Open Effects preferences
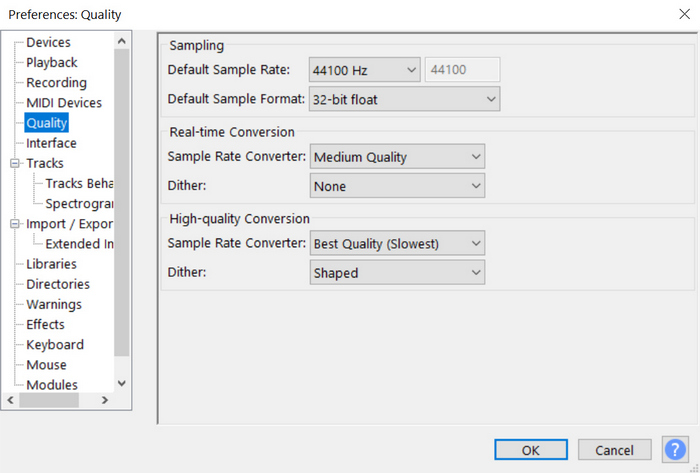700x473 pixels. pos(45,324)
